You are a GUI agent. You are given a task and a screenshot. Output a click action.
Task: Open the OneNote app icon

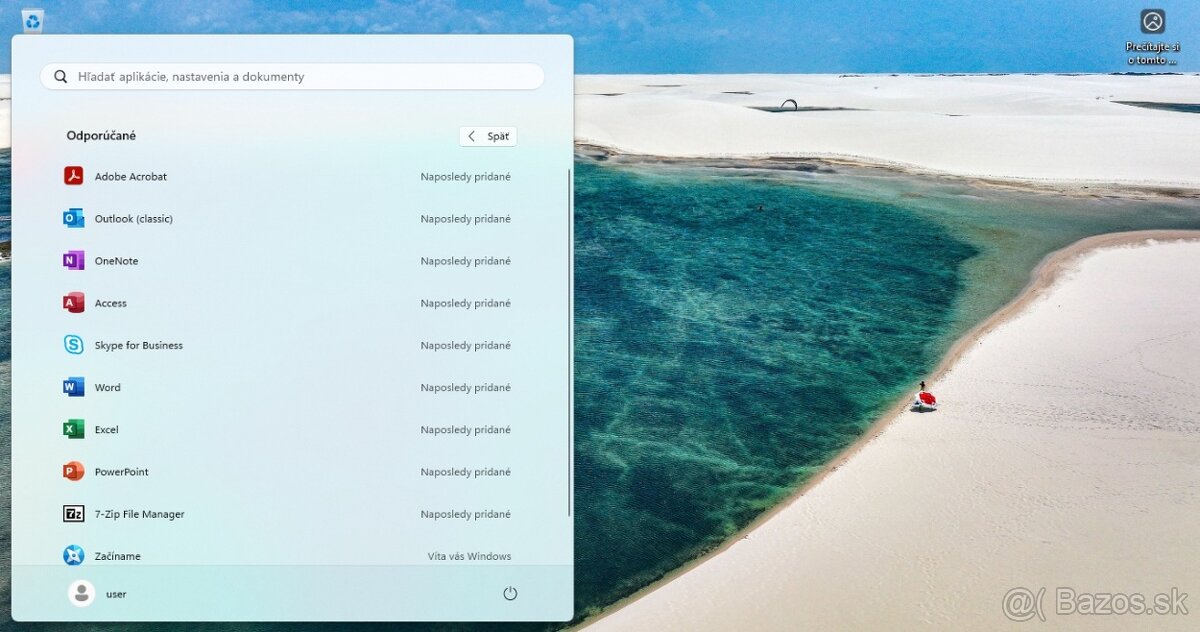click(x=74, y=261)
